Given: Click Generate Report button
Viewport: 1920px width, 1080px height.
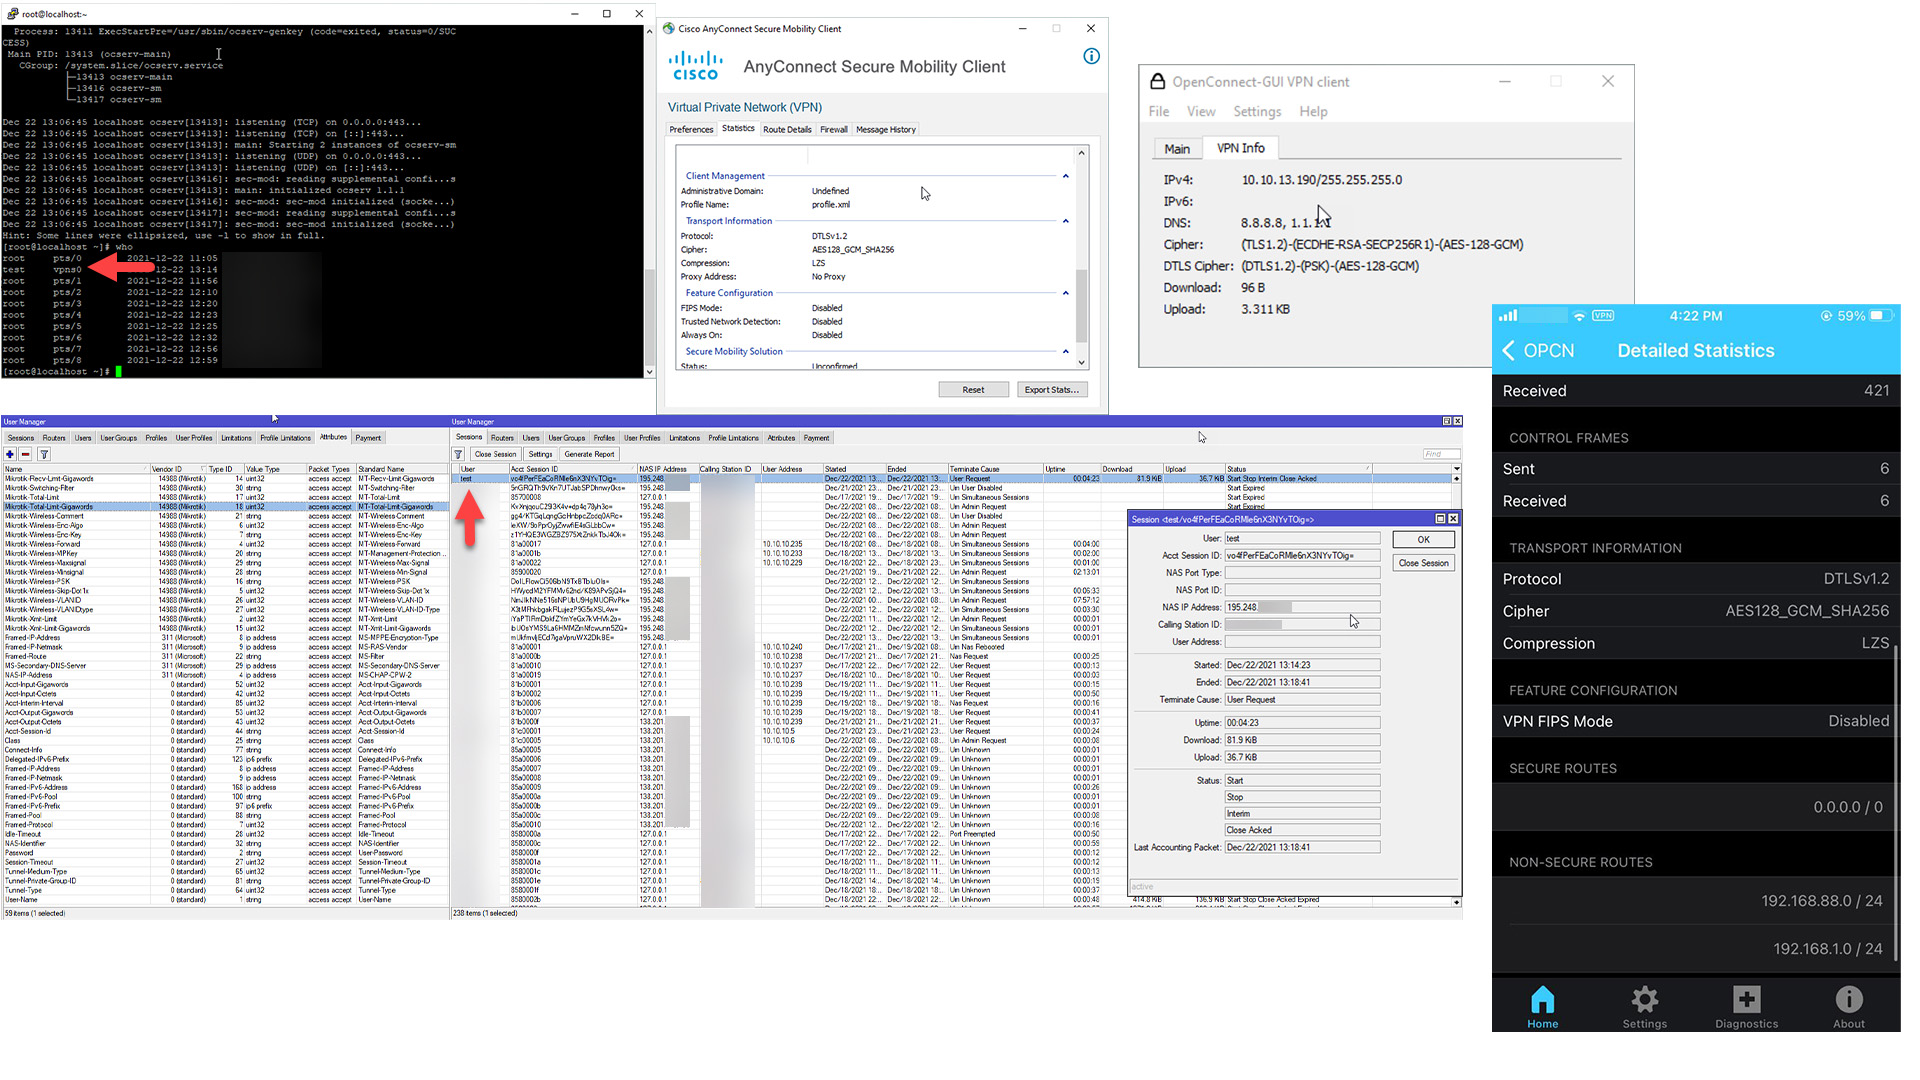Looking at the screenshot, I should click(589, 454).
